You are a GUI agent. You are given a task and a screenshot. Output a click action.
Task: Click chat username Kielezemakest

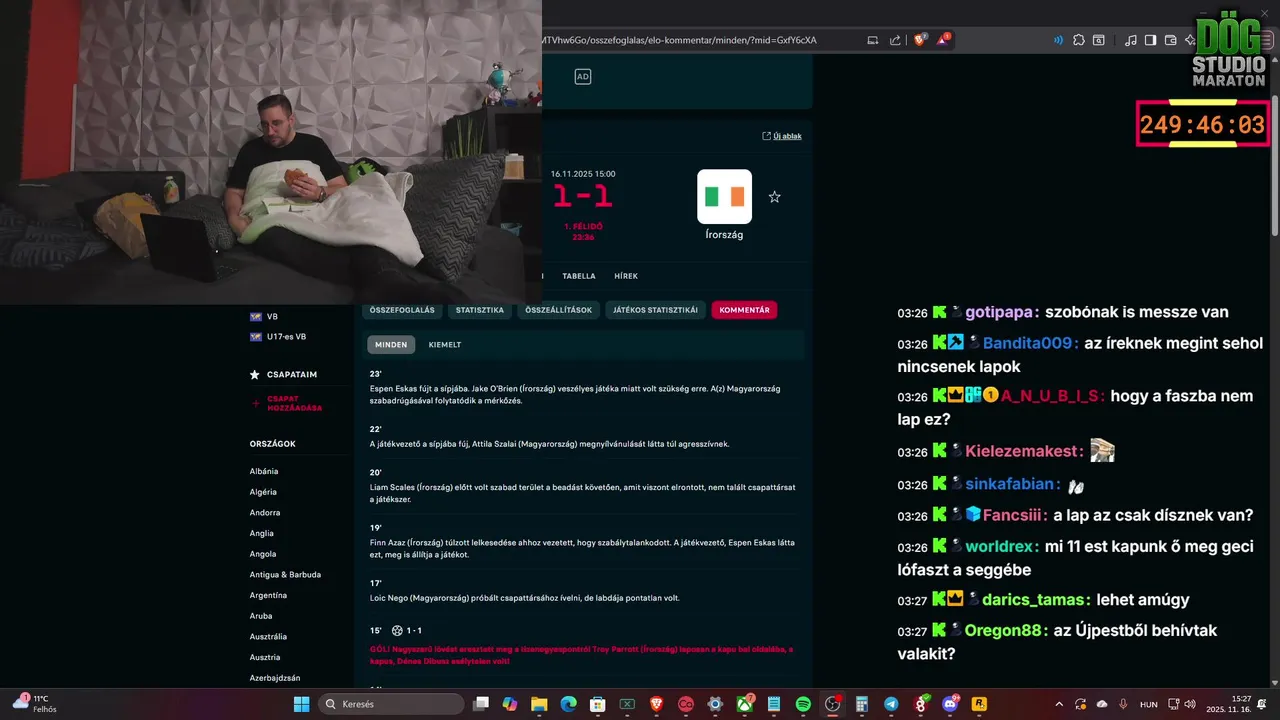coord(1024,452)
